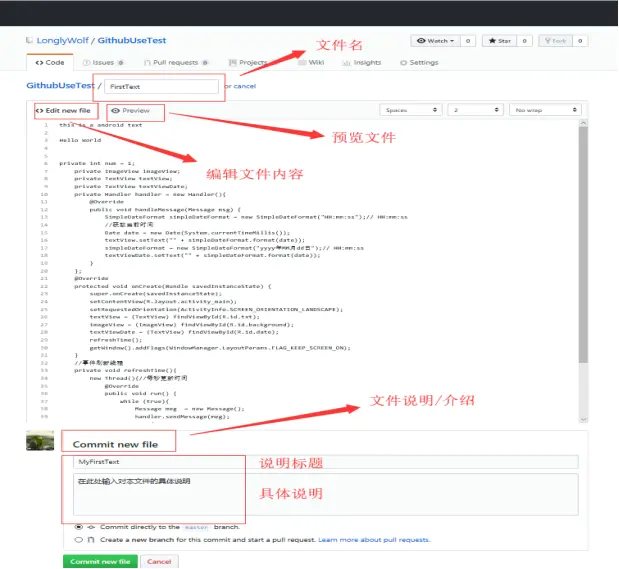This screenshot has width=619, height=569.
Task: Expand the Spaces indent mode dropdown
Action: coord(411,110)
